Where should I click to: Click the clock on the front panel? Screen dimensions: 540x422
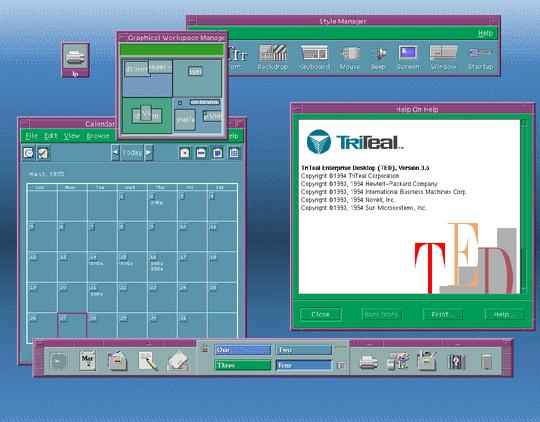tap(58, 362)
